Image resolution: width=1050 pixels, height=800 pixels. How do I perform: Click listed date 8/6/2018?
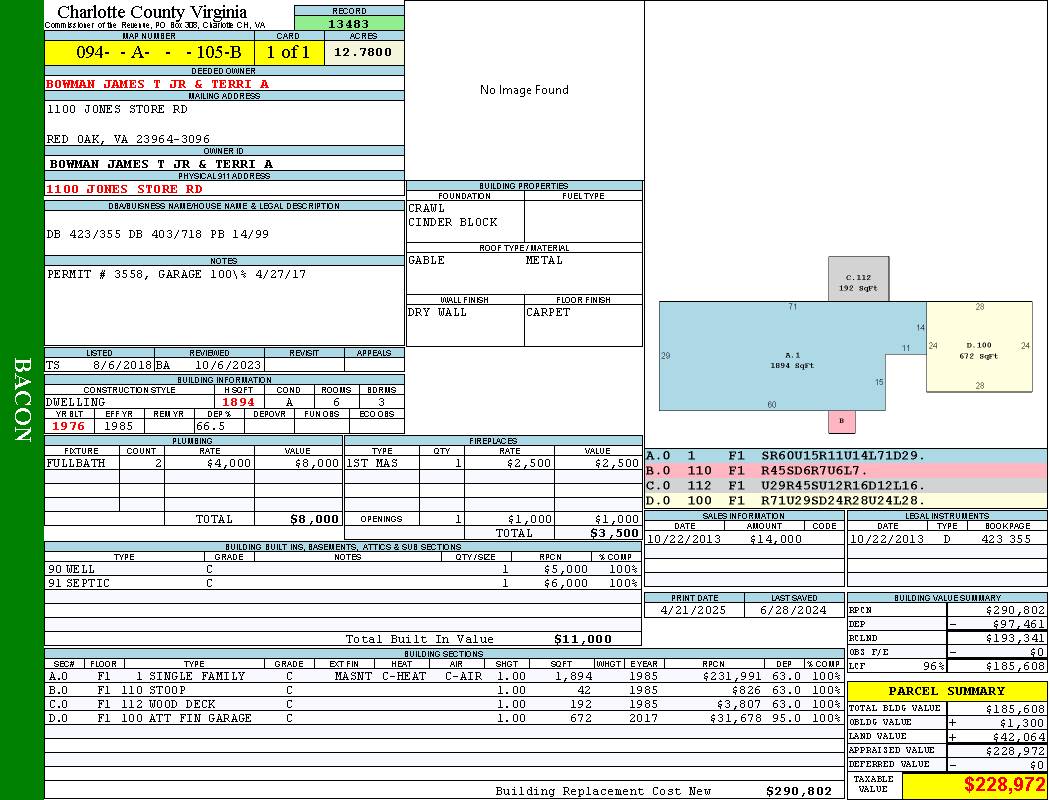122,365
